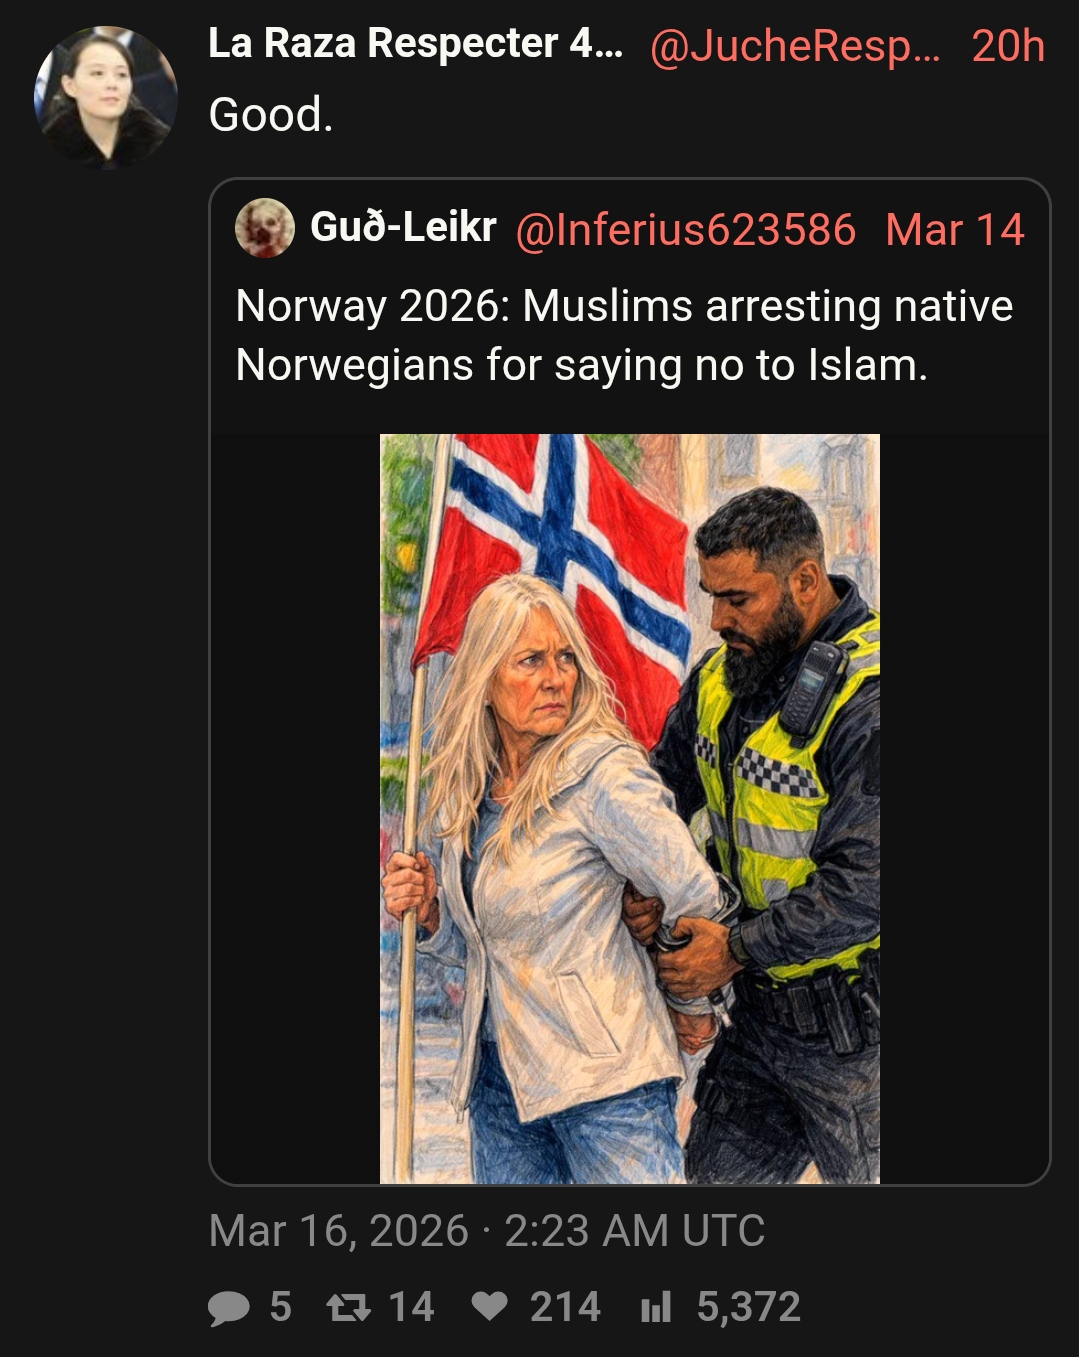Open the @JucheResp… handle link
This screenshot has width=1079, height=1357.
pyautogui.click(x=795, y=46)
